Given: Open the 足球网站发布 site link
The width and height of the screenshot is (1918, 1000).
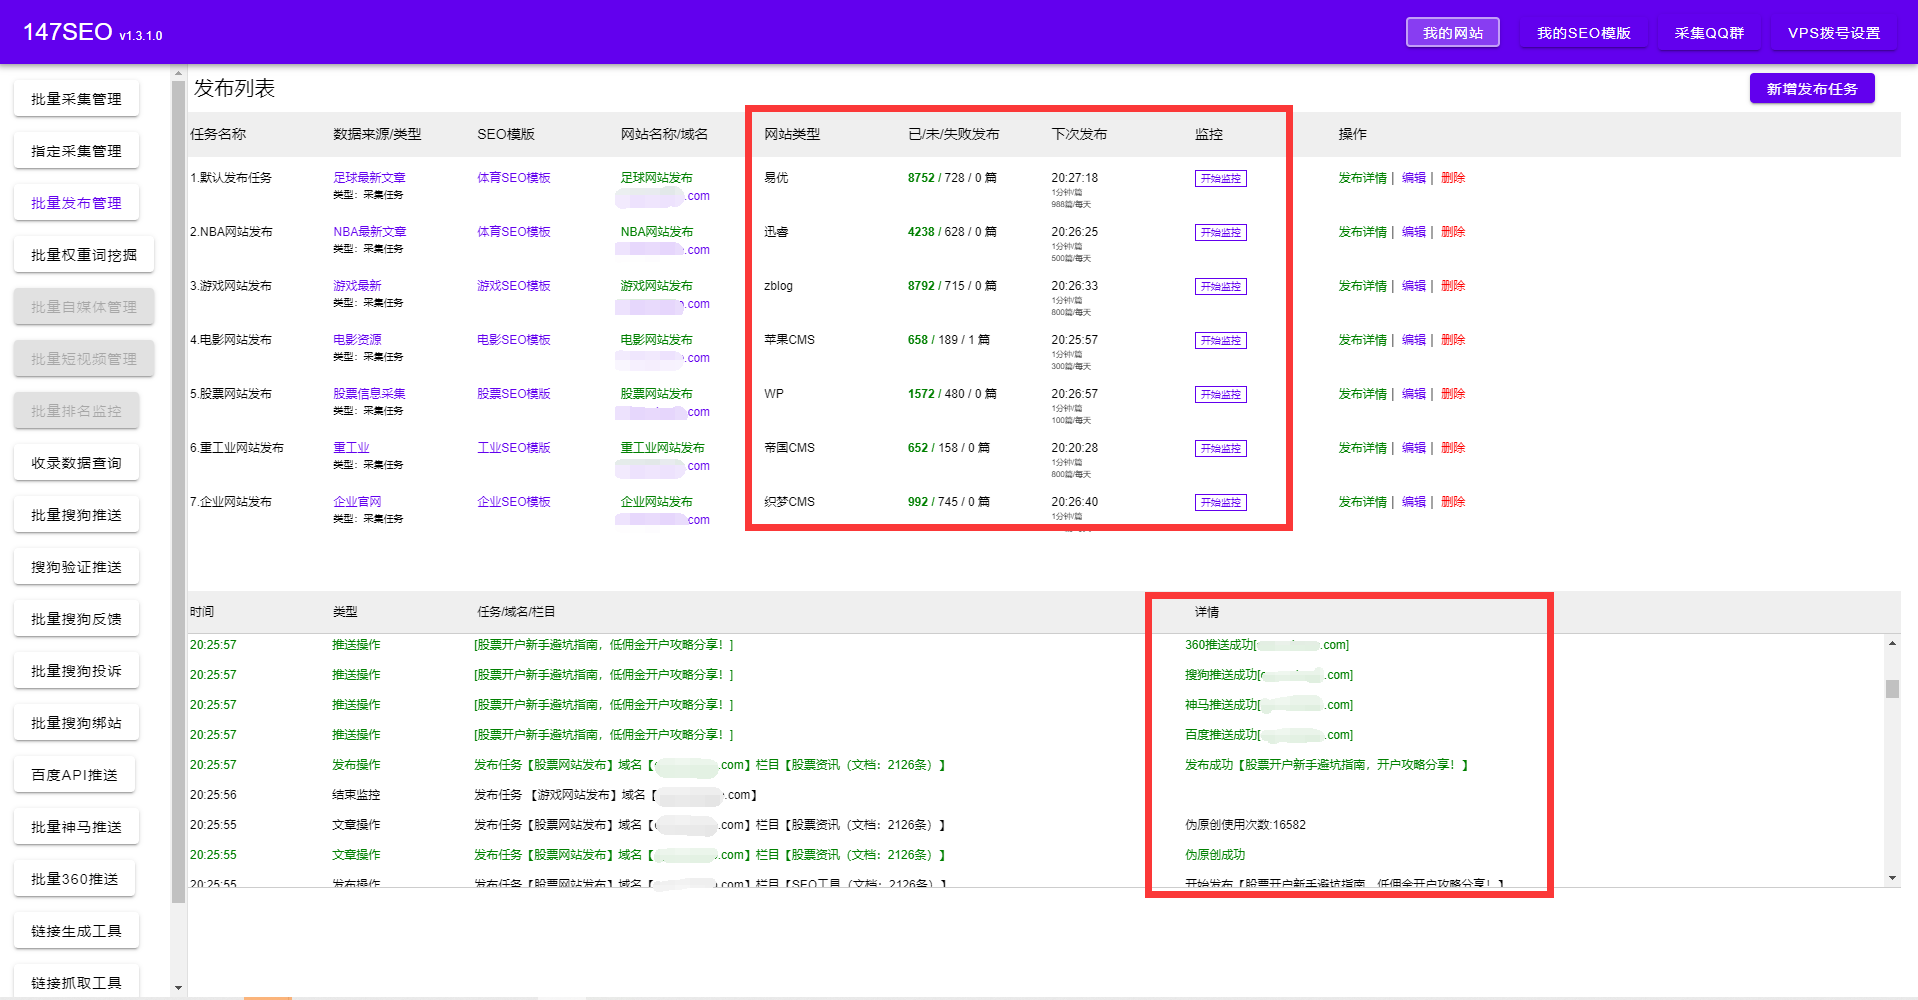Looking at the screenshot, I should click(656, 178).
